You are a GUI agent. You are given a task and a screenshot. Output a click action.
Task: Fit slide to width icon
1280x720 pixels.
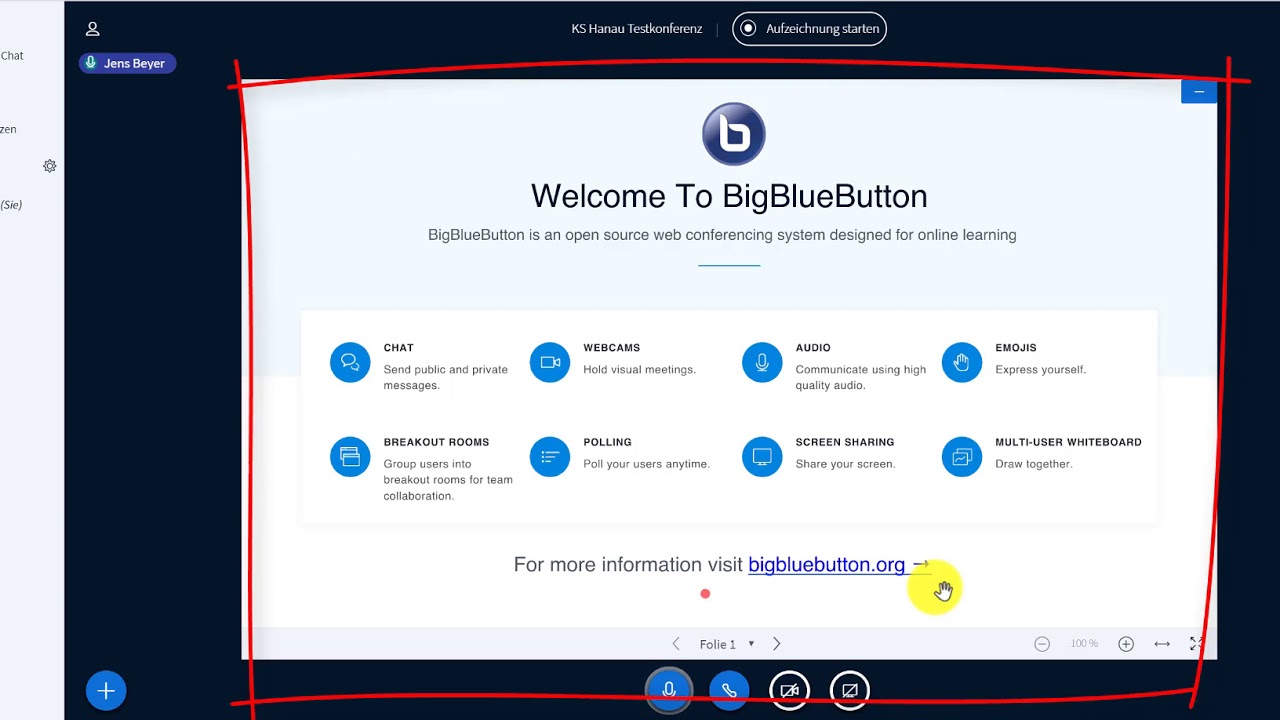pyautogui.click(x=1162, y=644)
